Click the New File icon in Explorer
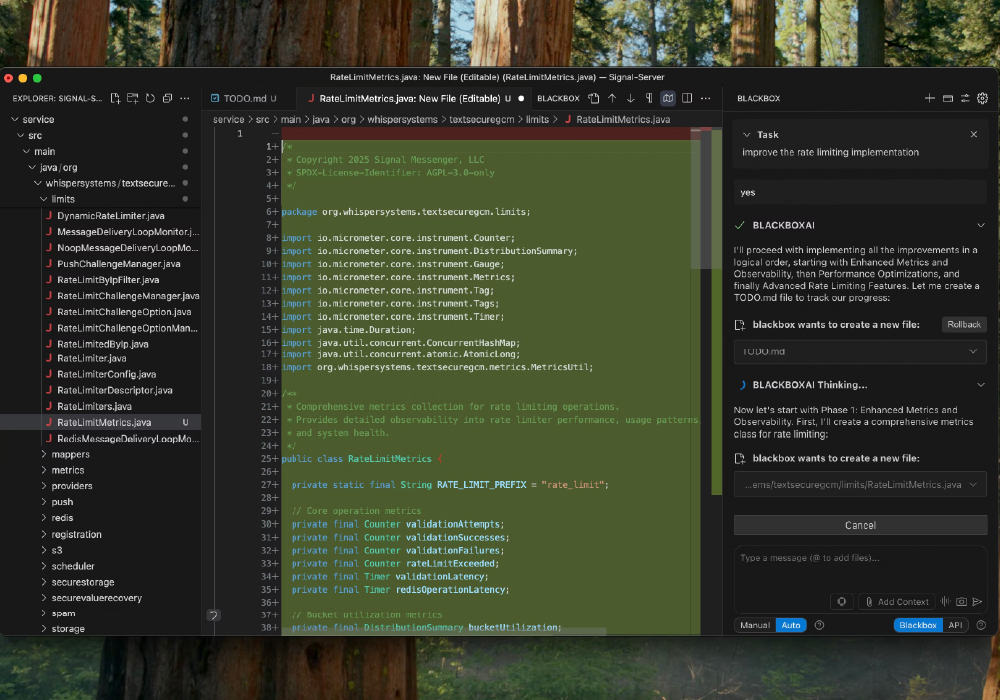The height and width of the screenshot is (700, 1000). click(x=116, y=98)
